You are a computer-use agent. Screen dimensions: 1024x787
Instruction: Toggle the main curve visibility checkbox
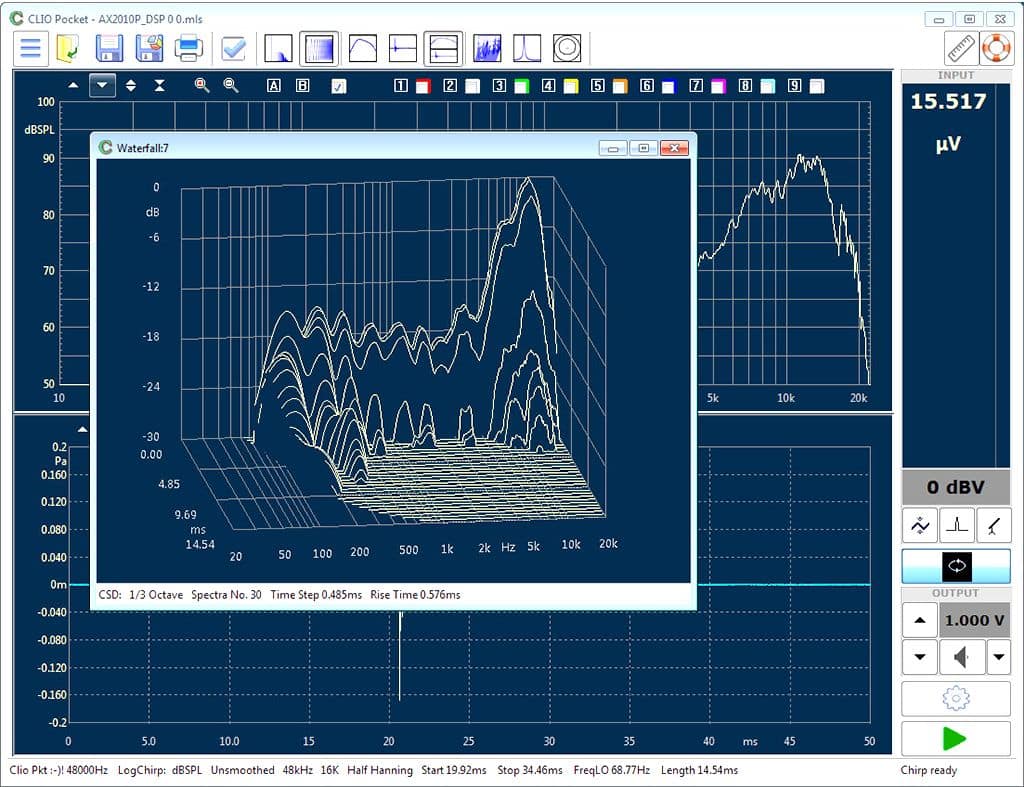coord(339,86)
